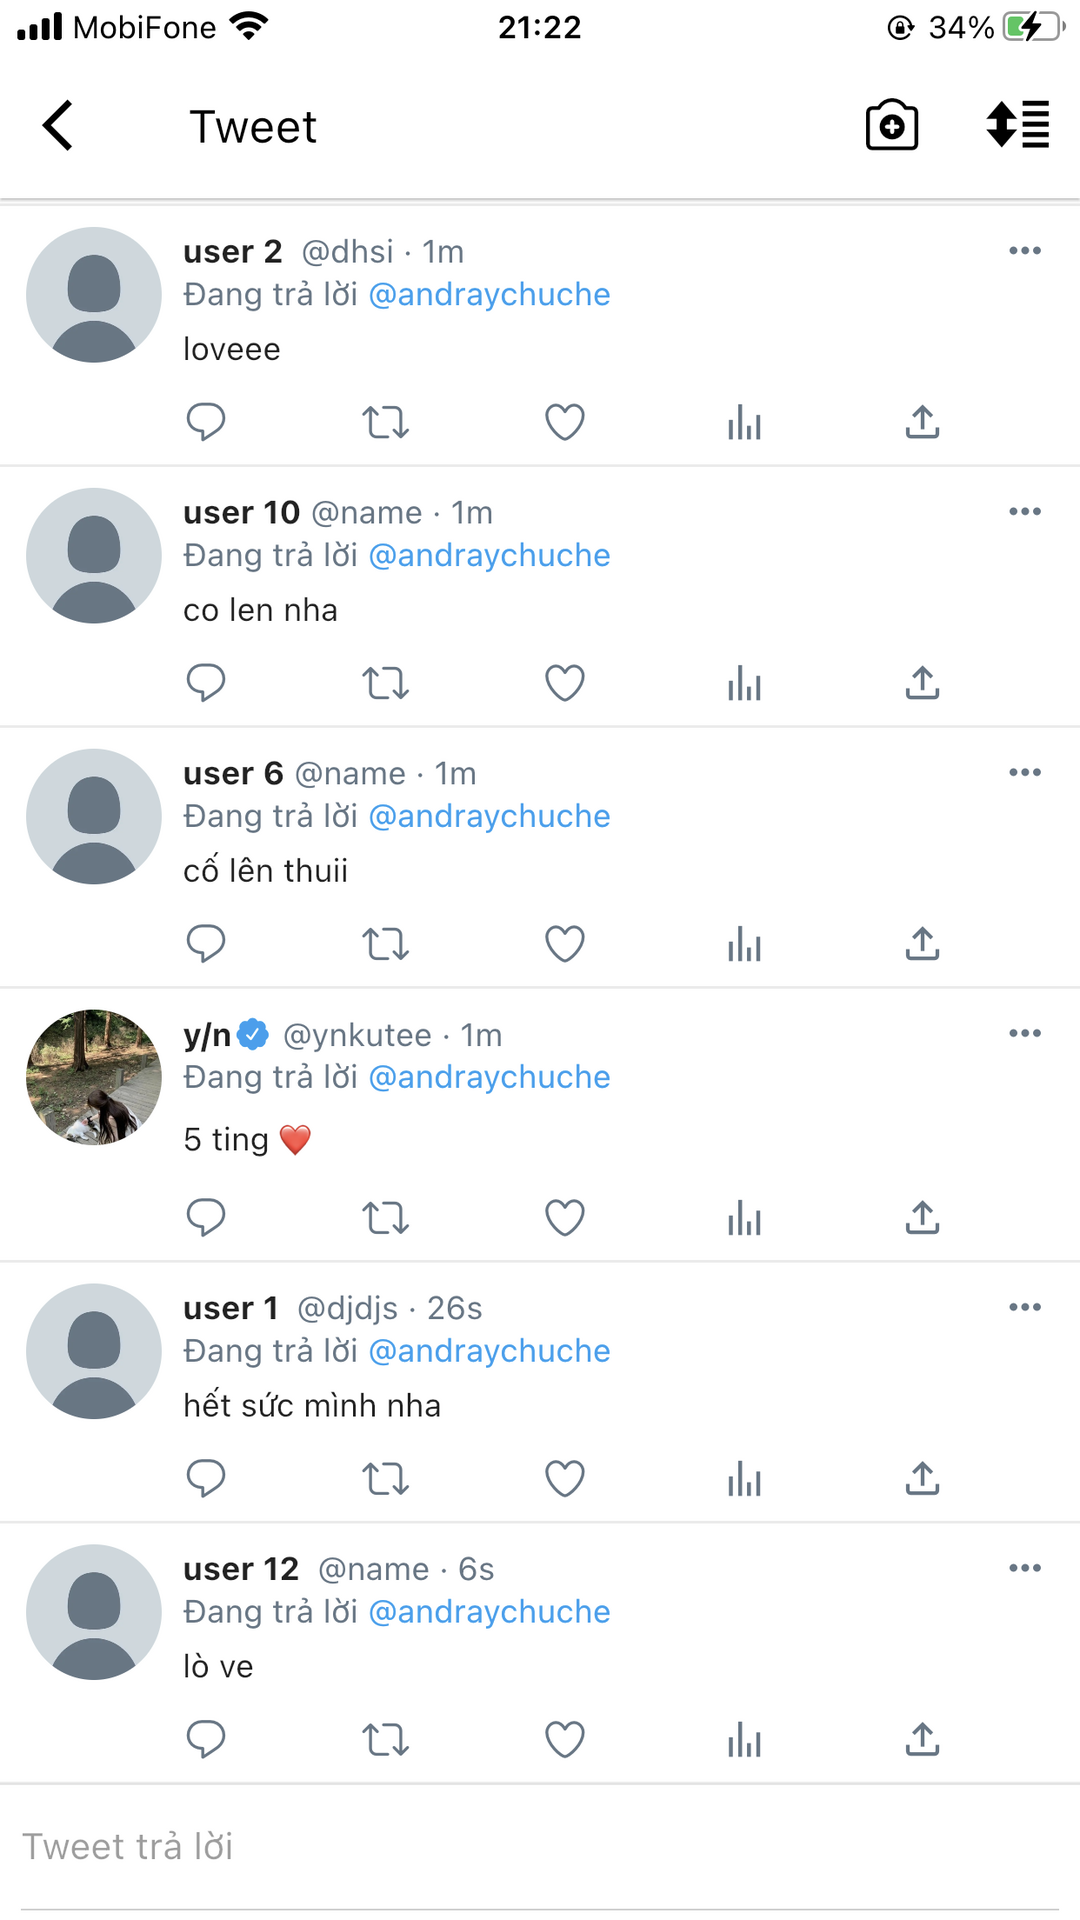Tap the sort replies icon
The image size is (1080, 1920).
(1017, 126)
